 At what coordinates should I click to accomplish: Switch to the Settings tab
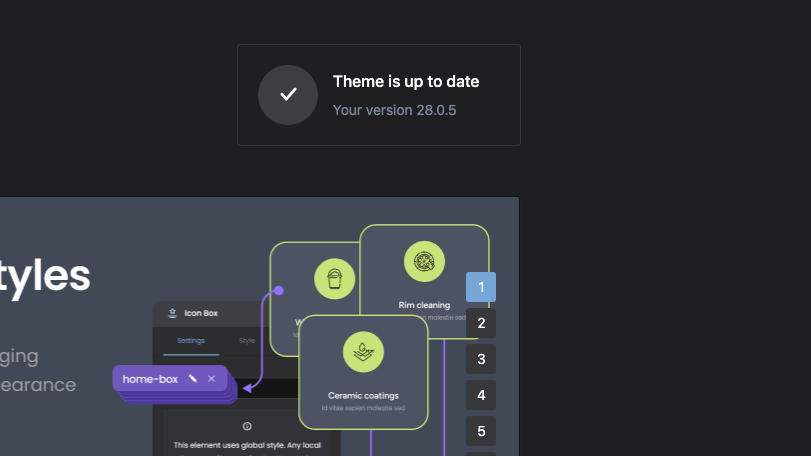point(191,341)
